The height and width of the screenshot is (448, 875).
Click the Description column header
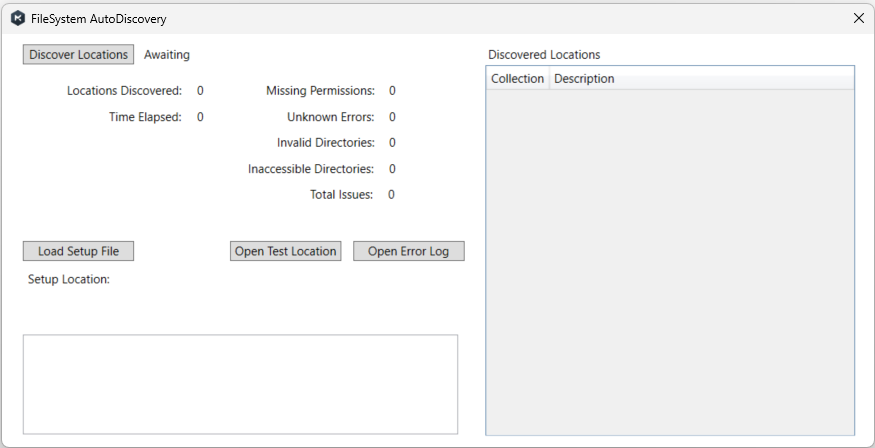point(584,79)
